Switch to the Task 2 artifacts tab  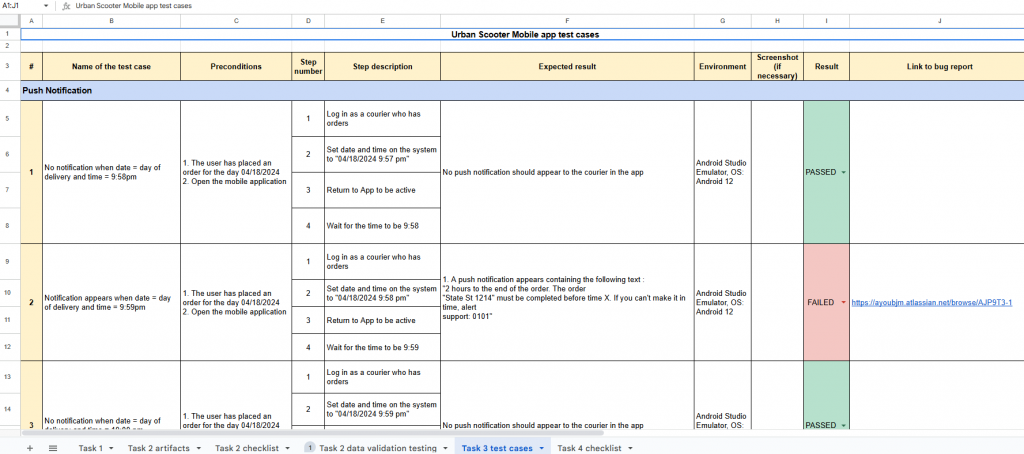click(x=158, y=448)
